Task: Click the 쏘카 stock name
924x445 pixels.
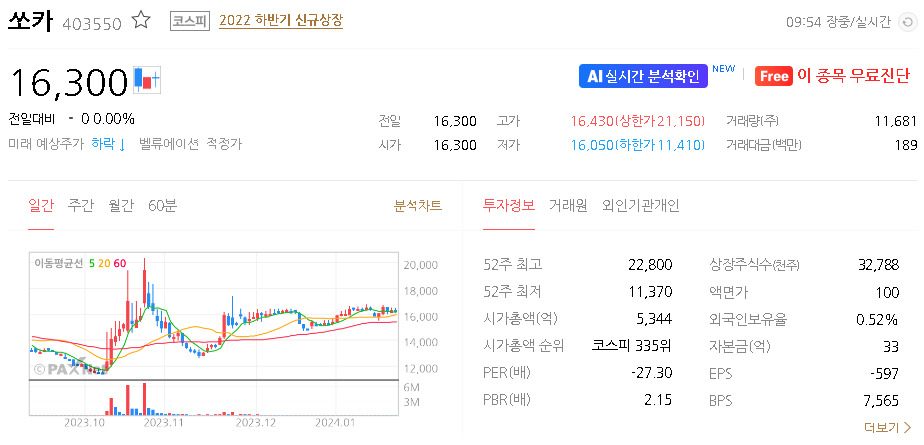Action: (31, 22)
